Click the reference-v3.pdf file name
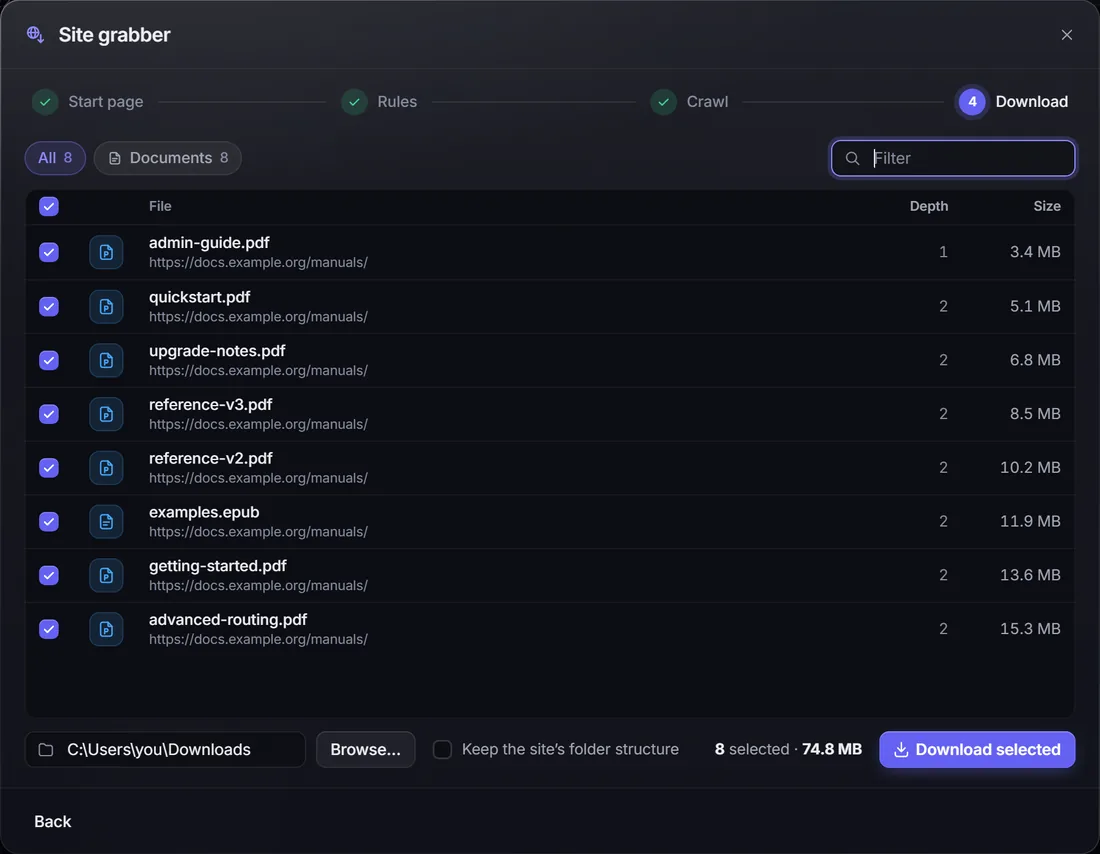Viewport: 1100px width, 854px height. pyautogui.click(x=210, y=405)
